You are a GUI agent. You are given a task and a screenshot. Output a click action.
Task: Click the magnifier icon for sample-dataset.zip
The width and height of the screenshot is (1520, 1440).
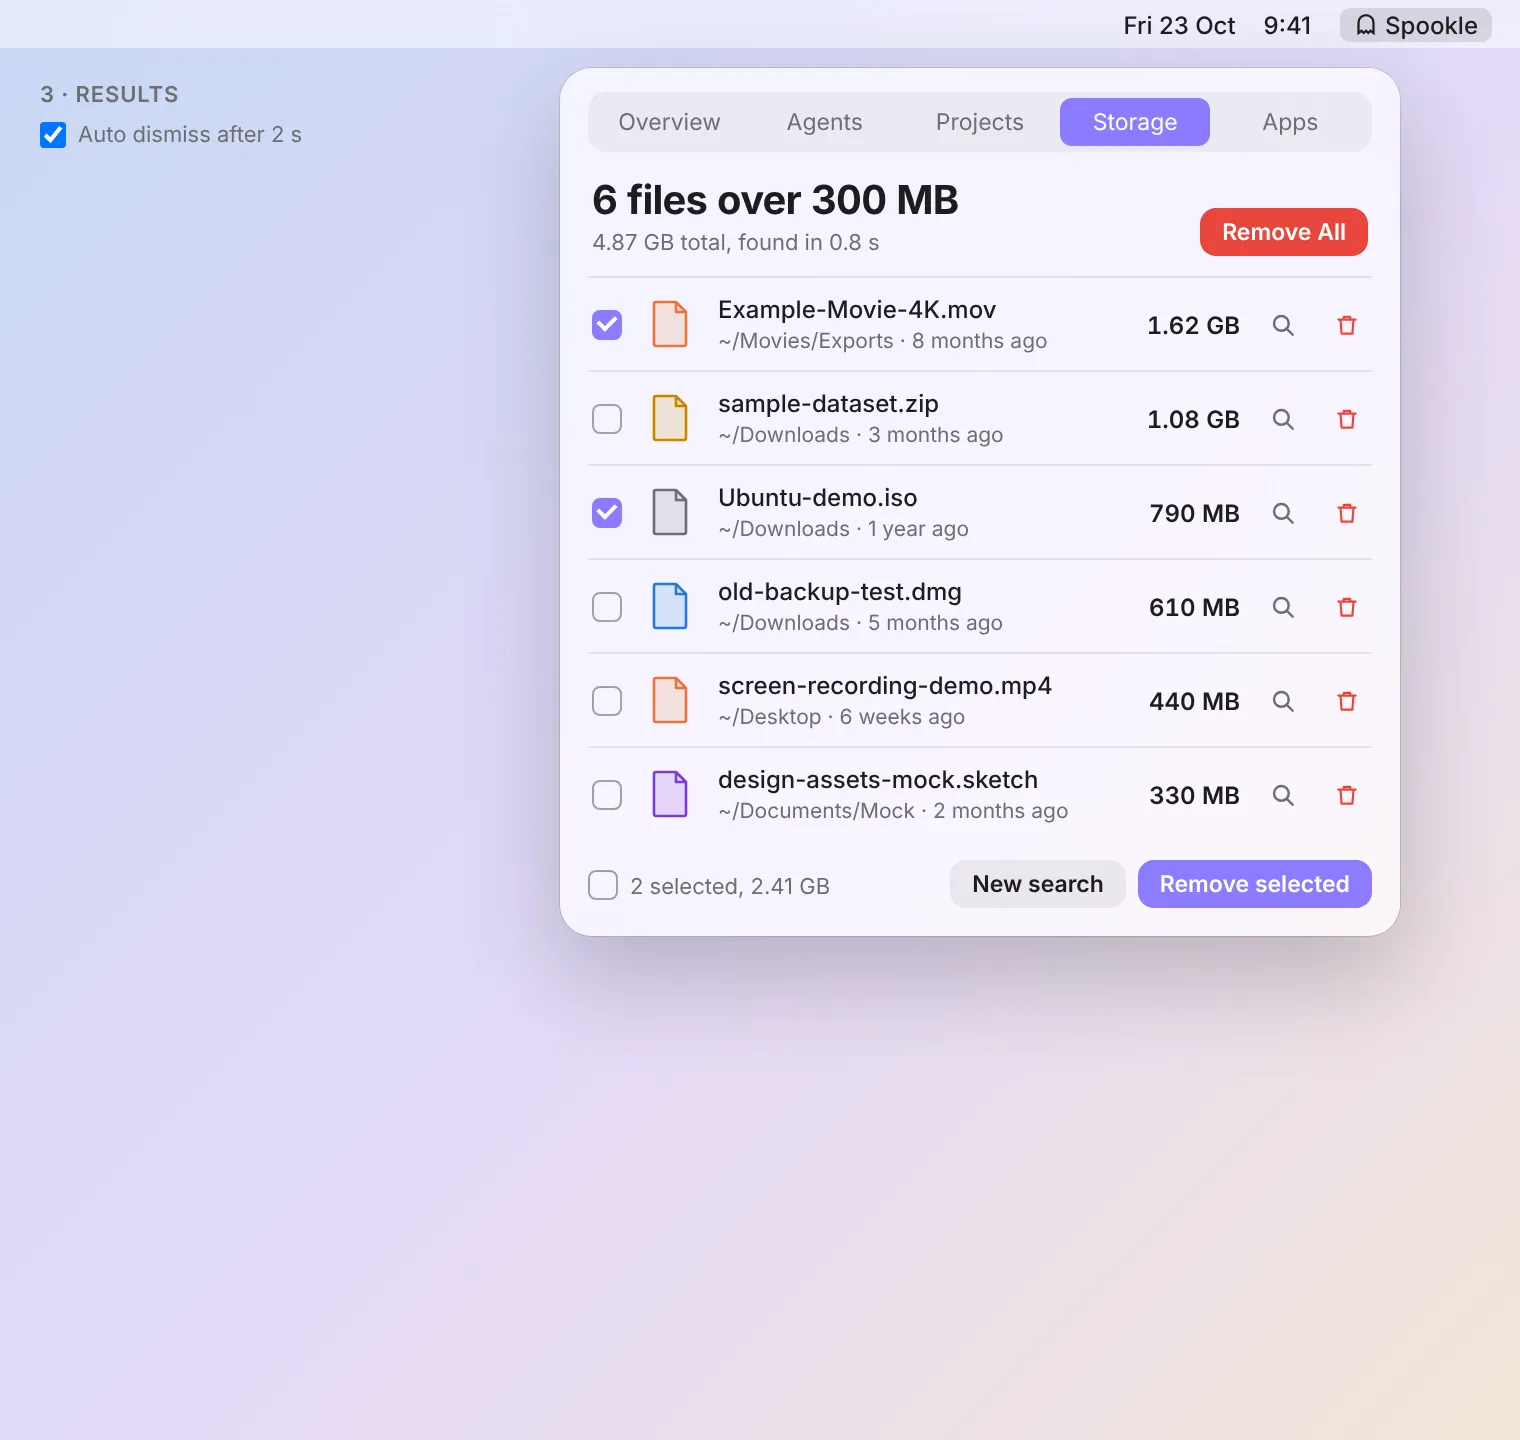(x=1283, y=419)
